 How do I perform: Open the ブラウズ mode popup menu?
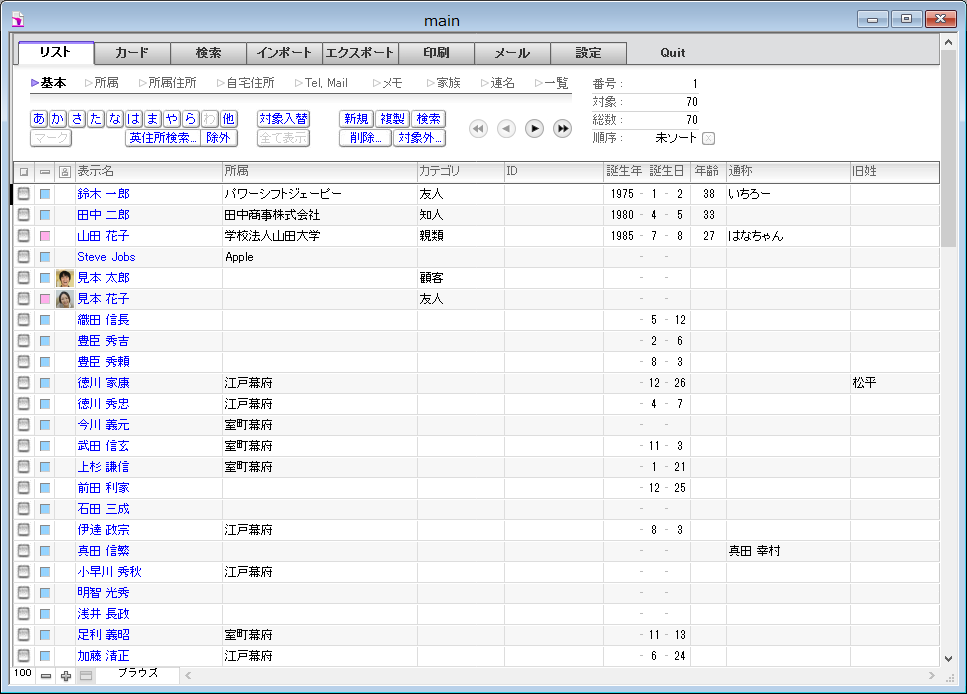[x=137, y=674]
